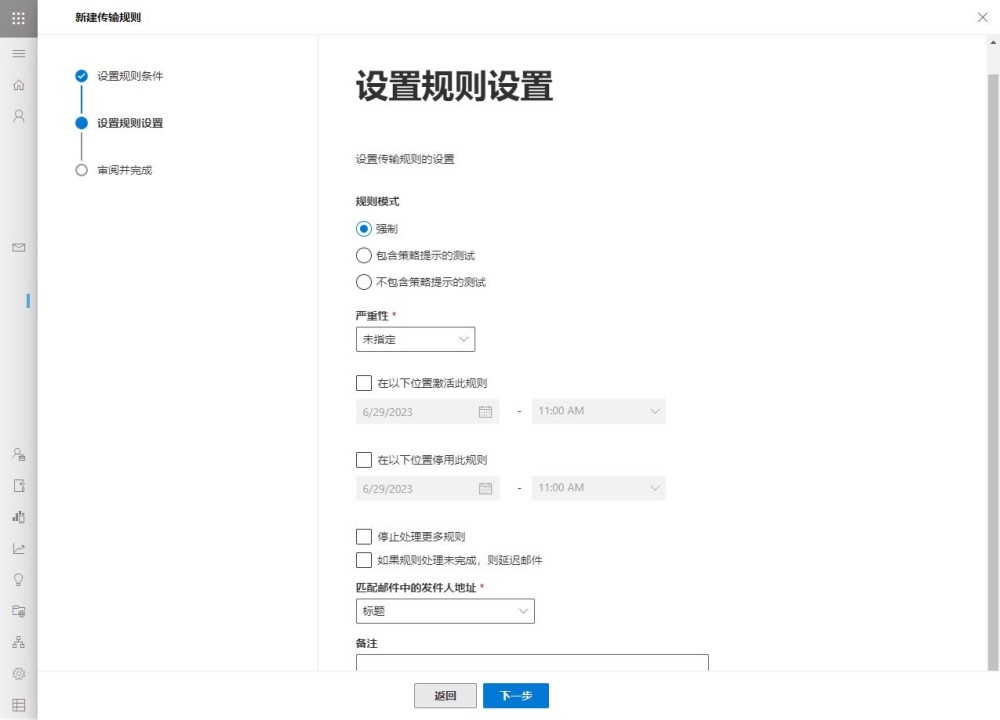
Task: Open the Recipients person icon in sidebar
Action: click(18, 115)
